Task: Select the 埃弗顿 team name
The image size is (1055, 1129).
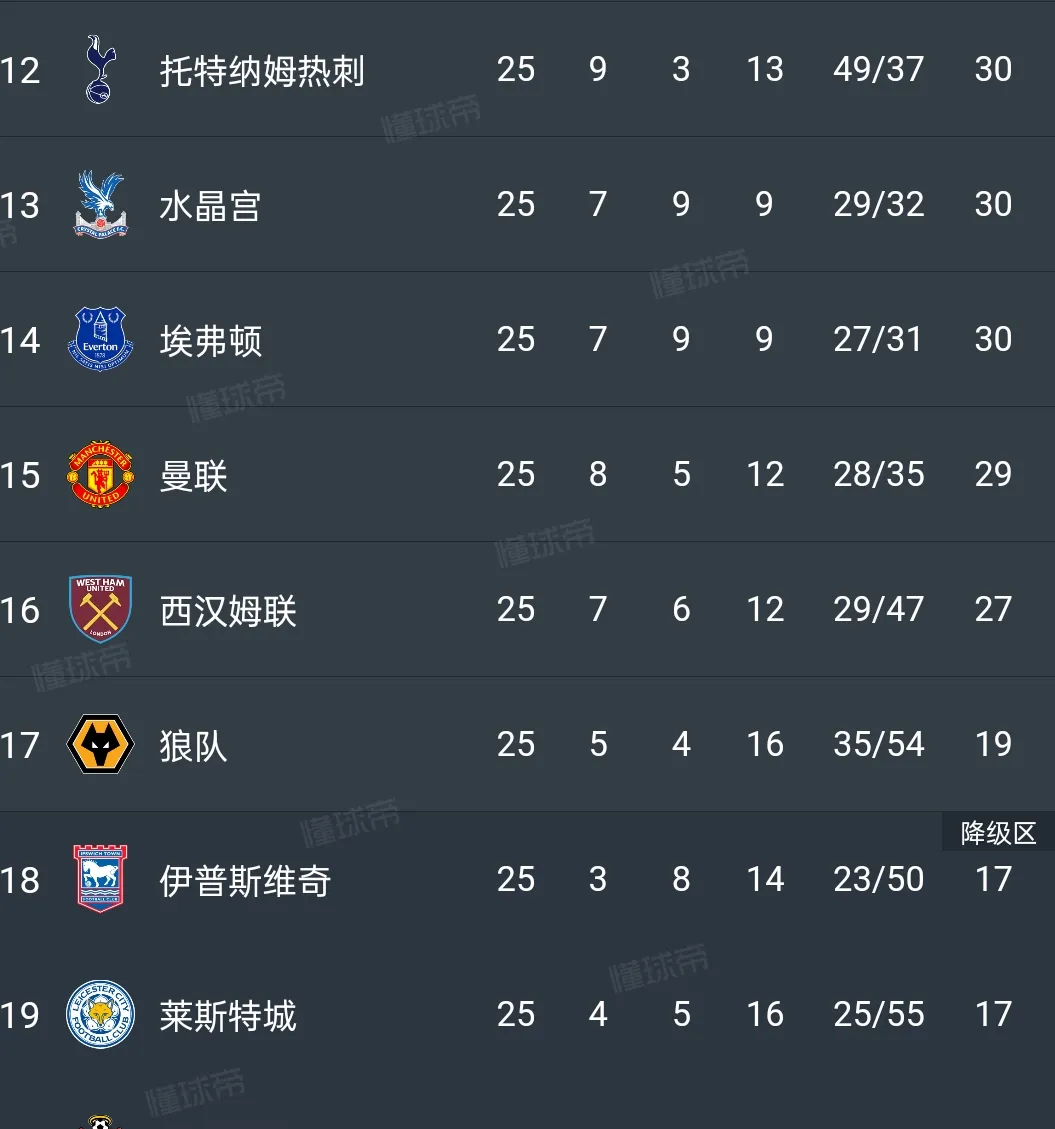Action: click(210, 341)
